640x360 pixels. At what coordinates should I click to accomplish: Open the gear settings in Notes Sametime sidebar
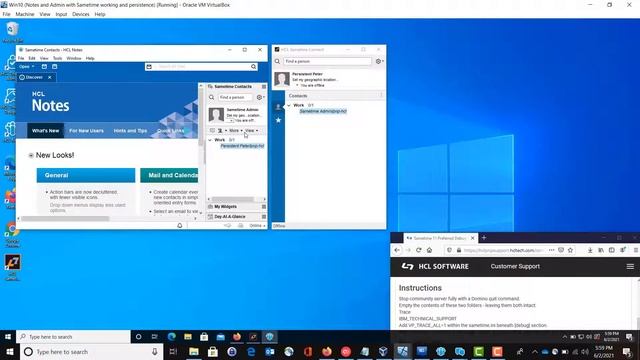[x=260, y=98]
